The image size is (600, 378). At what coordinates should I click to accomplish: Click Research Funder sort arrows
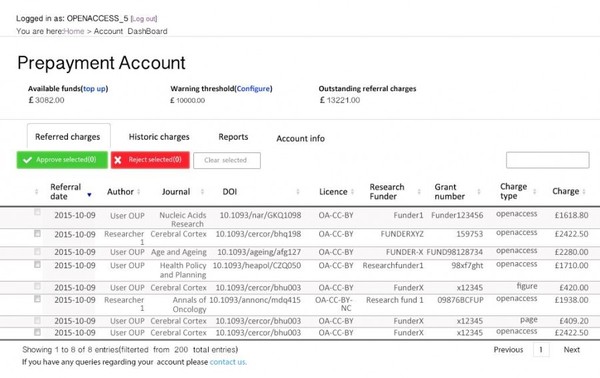(419, 192)
